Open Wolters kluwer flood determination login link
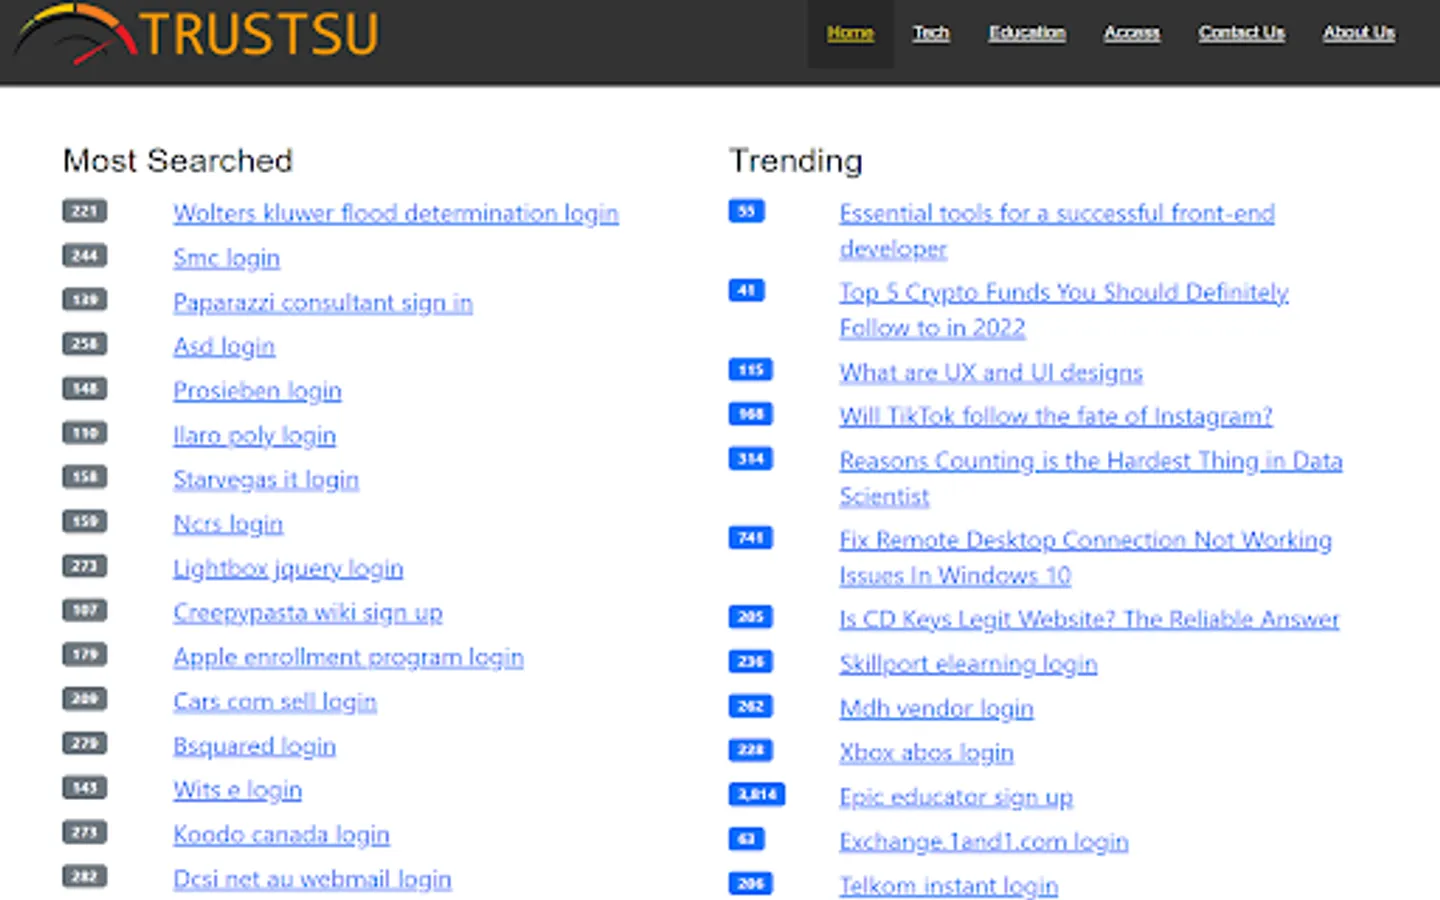 coord(396,213)
